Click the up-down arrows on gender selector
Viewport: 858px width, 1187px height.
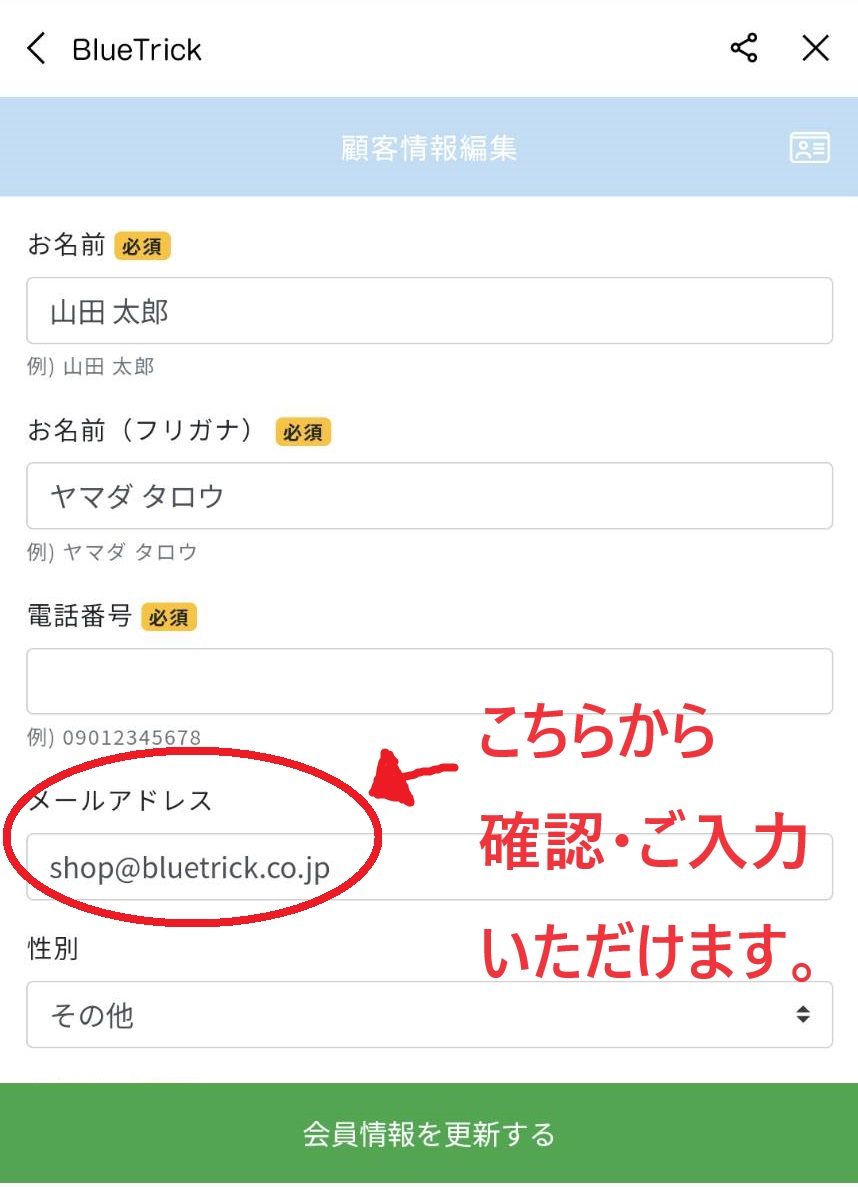pyautogui.click(x=803, y=1014)
